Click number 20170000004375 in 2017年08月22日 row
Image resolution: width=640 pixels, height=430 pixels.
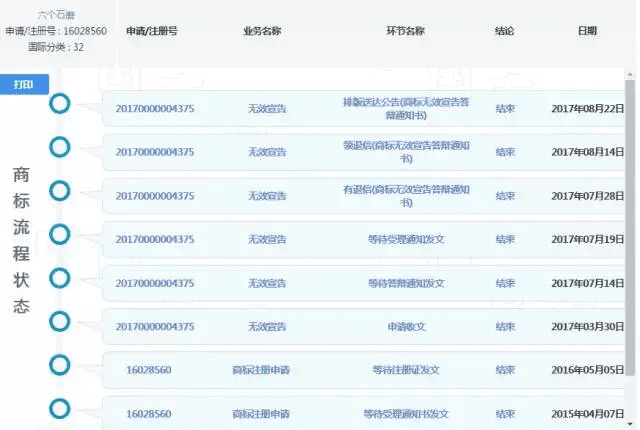[x=155, y=109]
